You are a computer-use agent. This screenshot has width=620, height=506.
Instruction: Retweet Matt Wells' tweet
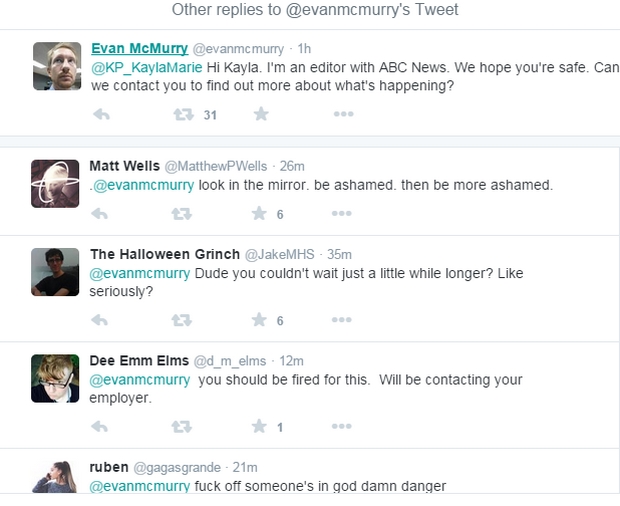click(181, 214)
